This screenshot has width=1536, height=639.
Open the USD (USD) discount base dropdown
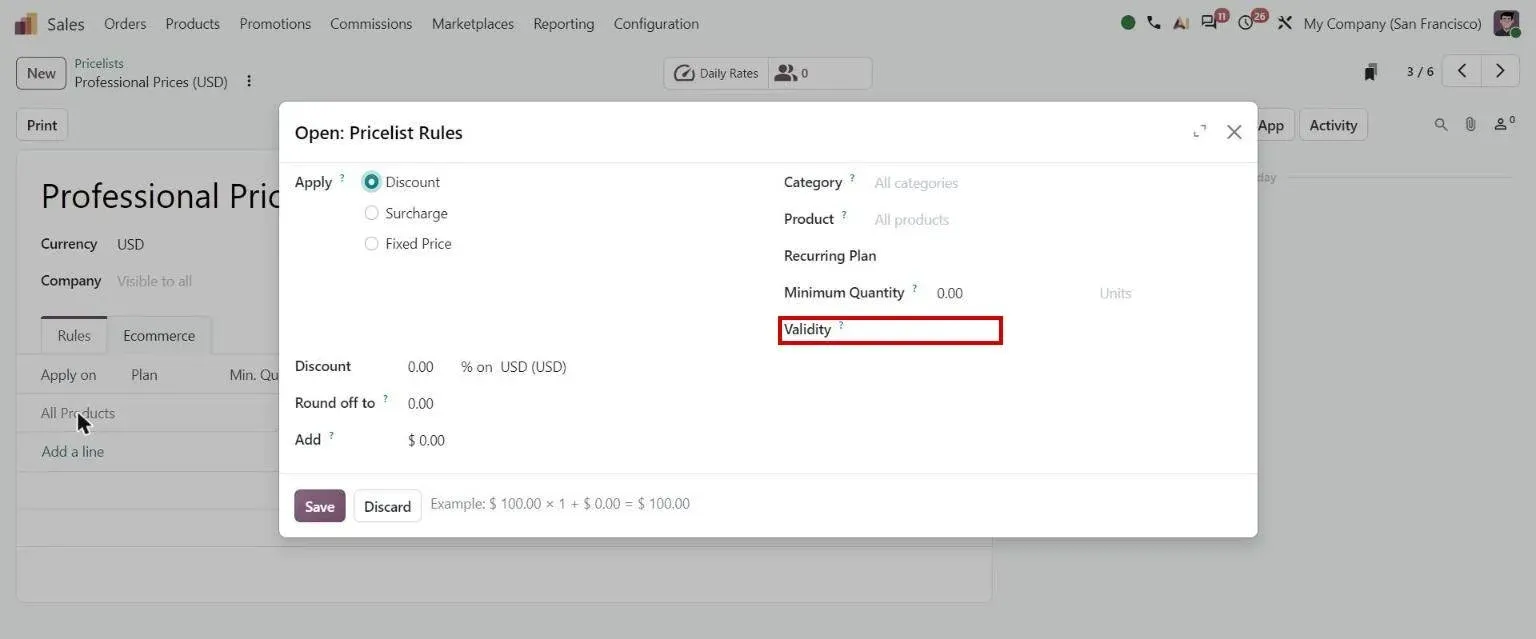[x=534, y=367]
